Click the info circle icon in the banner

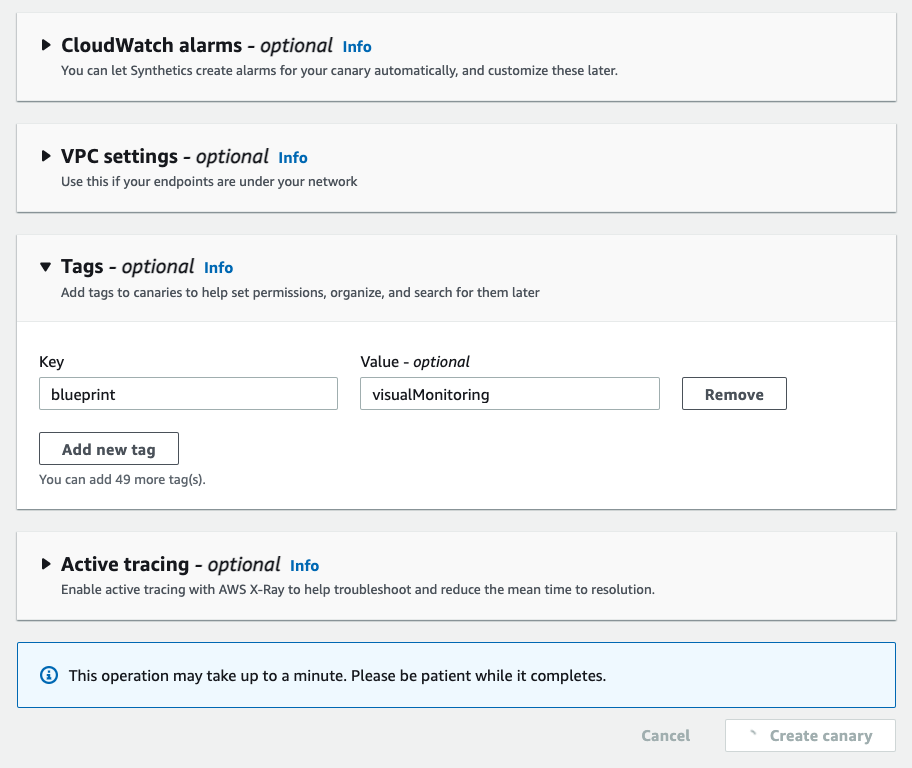pos(49,675)
